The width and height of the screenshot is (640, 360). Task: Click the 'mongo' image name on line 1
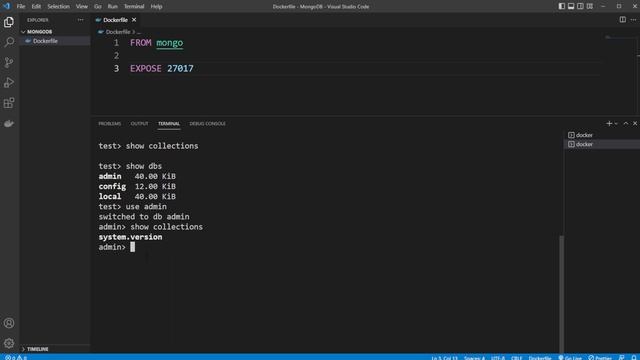(170, 43)
